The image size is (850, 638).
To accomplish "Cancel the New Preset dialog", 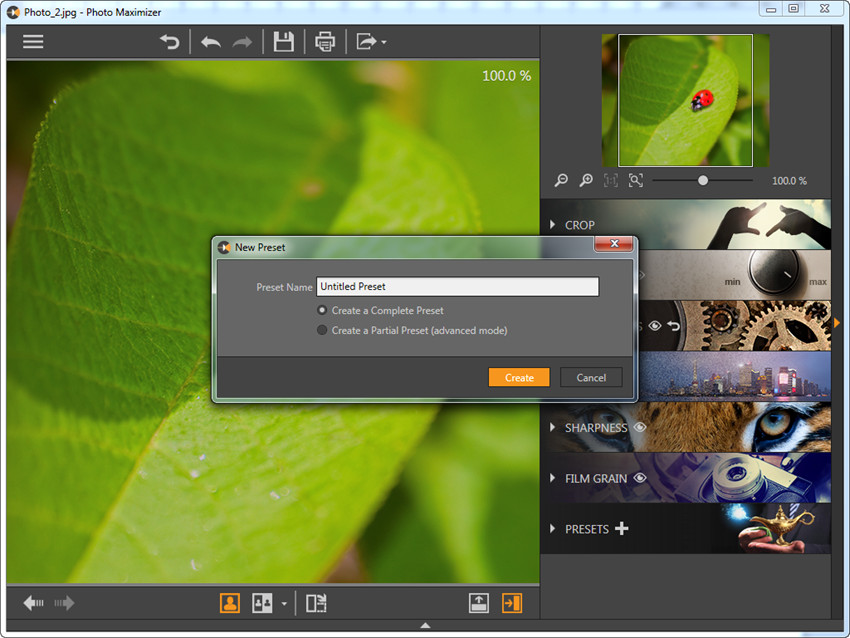I will coord(591,377).
